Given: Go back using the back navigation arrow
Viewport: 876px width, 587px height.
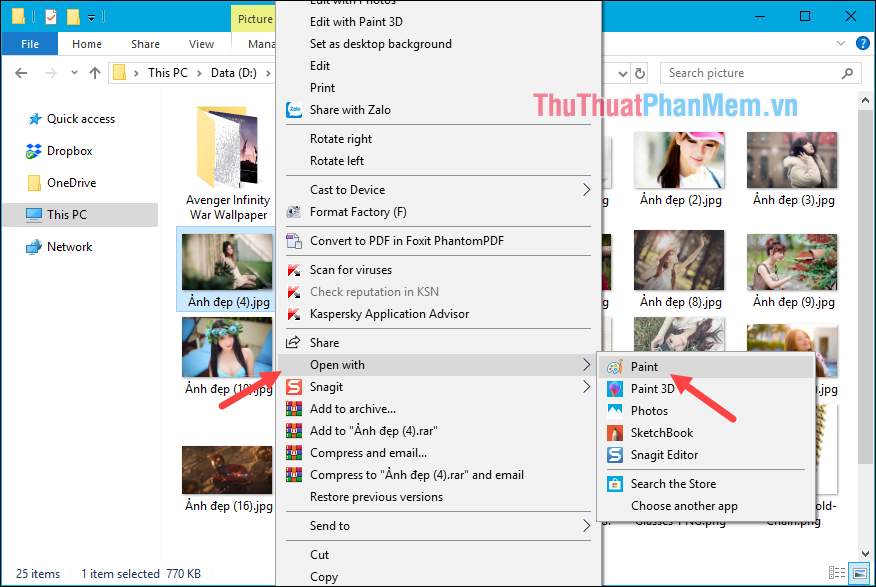Looking at the screenshot, I should pos(21,72).
